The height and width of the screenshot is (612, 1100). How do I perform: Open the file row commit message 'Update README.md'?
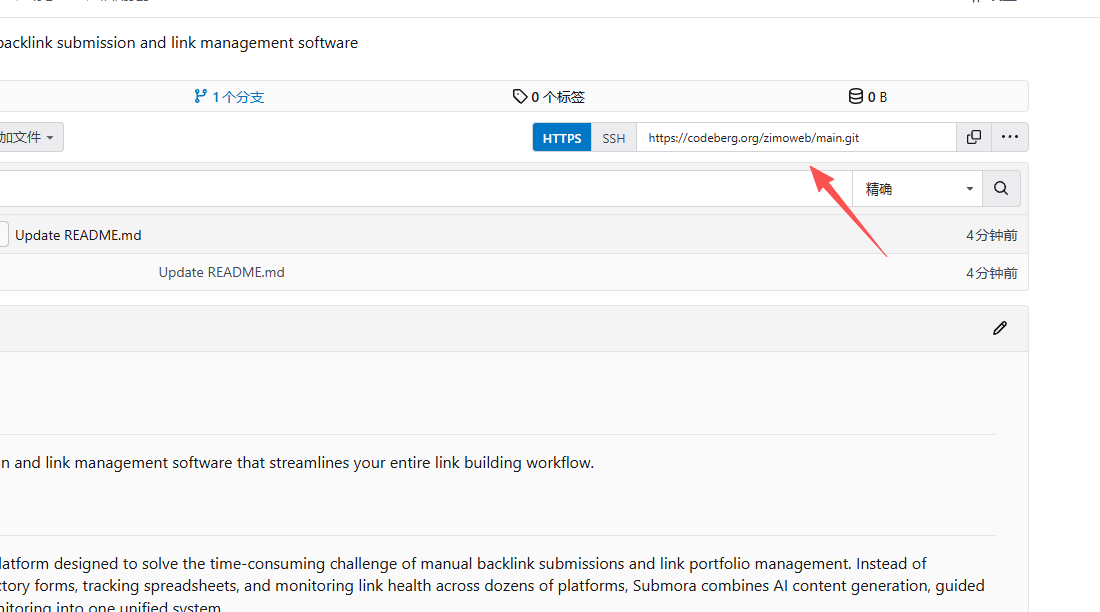point(222,272)
